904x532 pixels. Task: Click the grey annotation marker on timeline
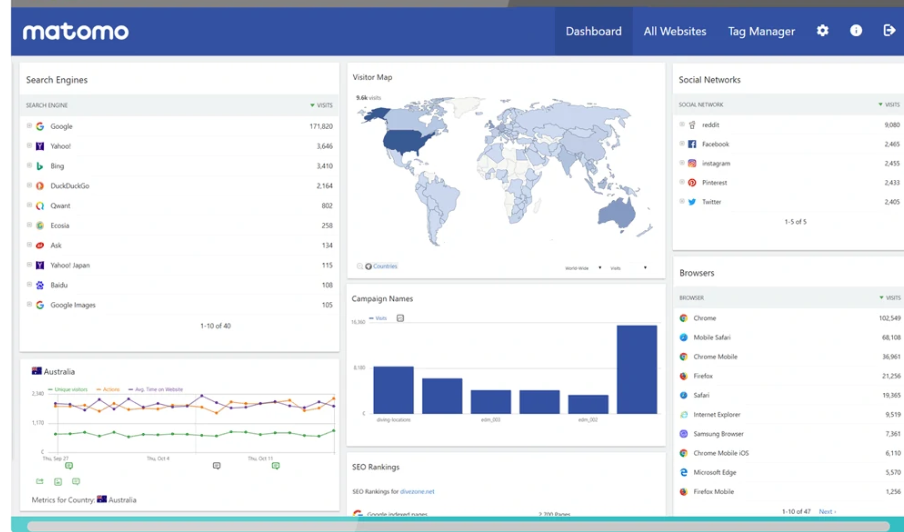pyautogui.click(x=217, y=466)
